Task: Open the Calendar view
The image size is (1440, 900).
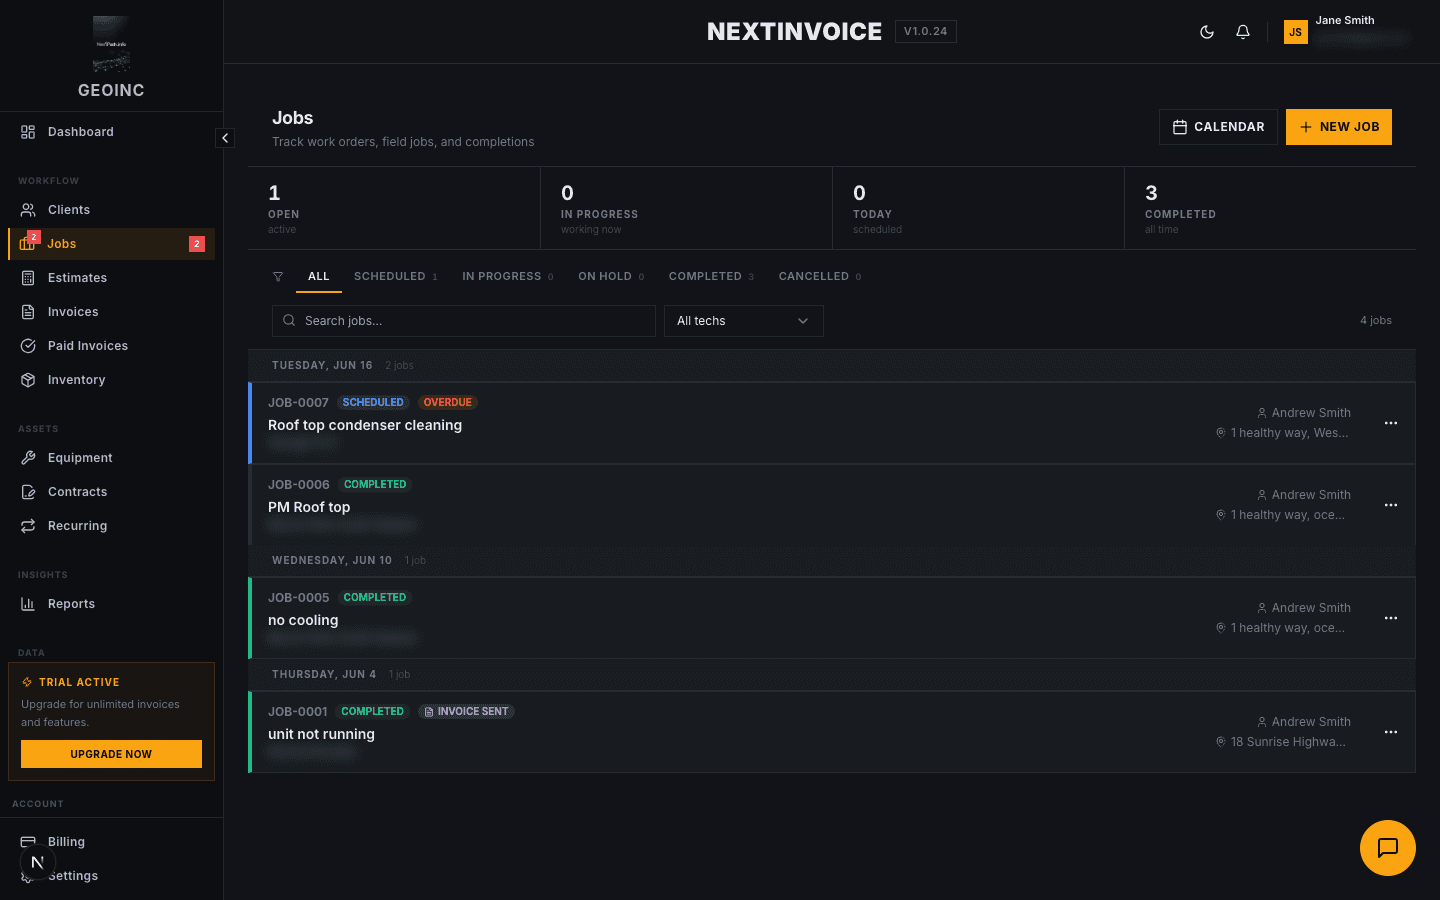Action: 1218,127
